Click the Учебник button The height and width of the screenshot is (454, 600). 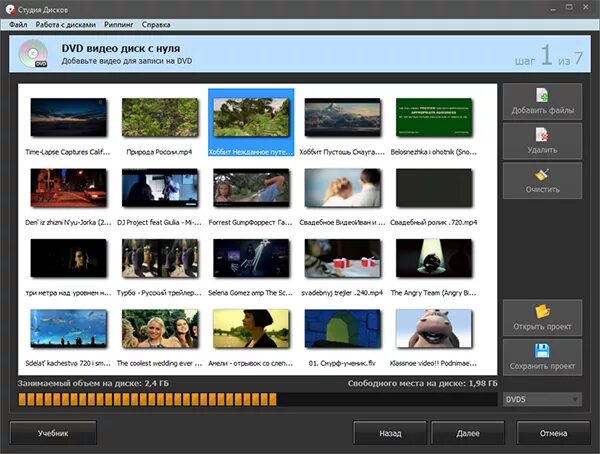click(53, 433)
